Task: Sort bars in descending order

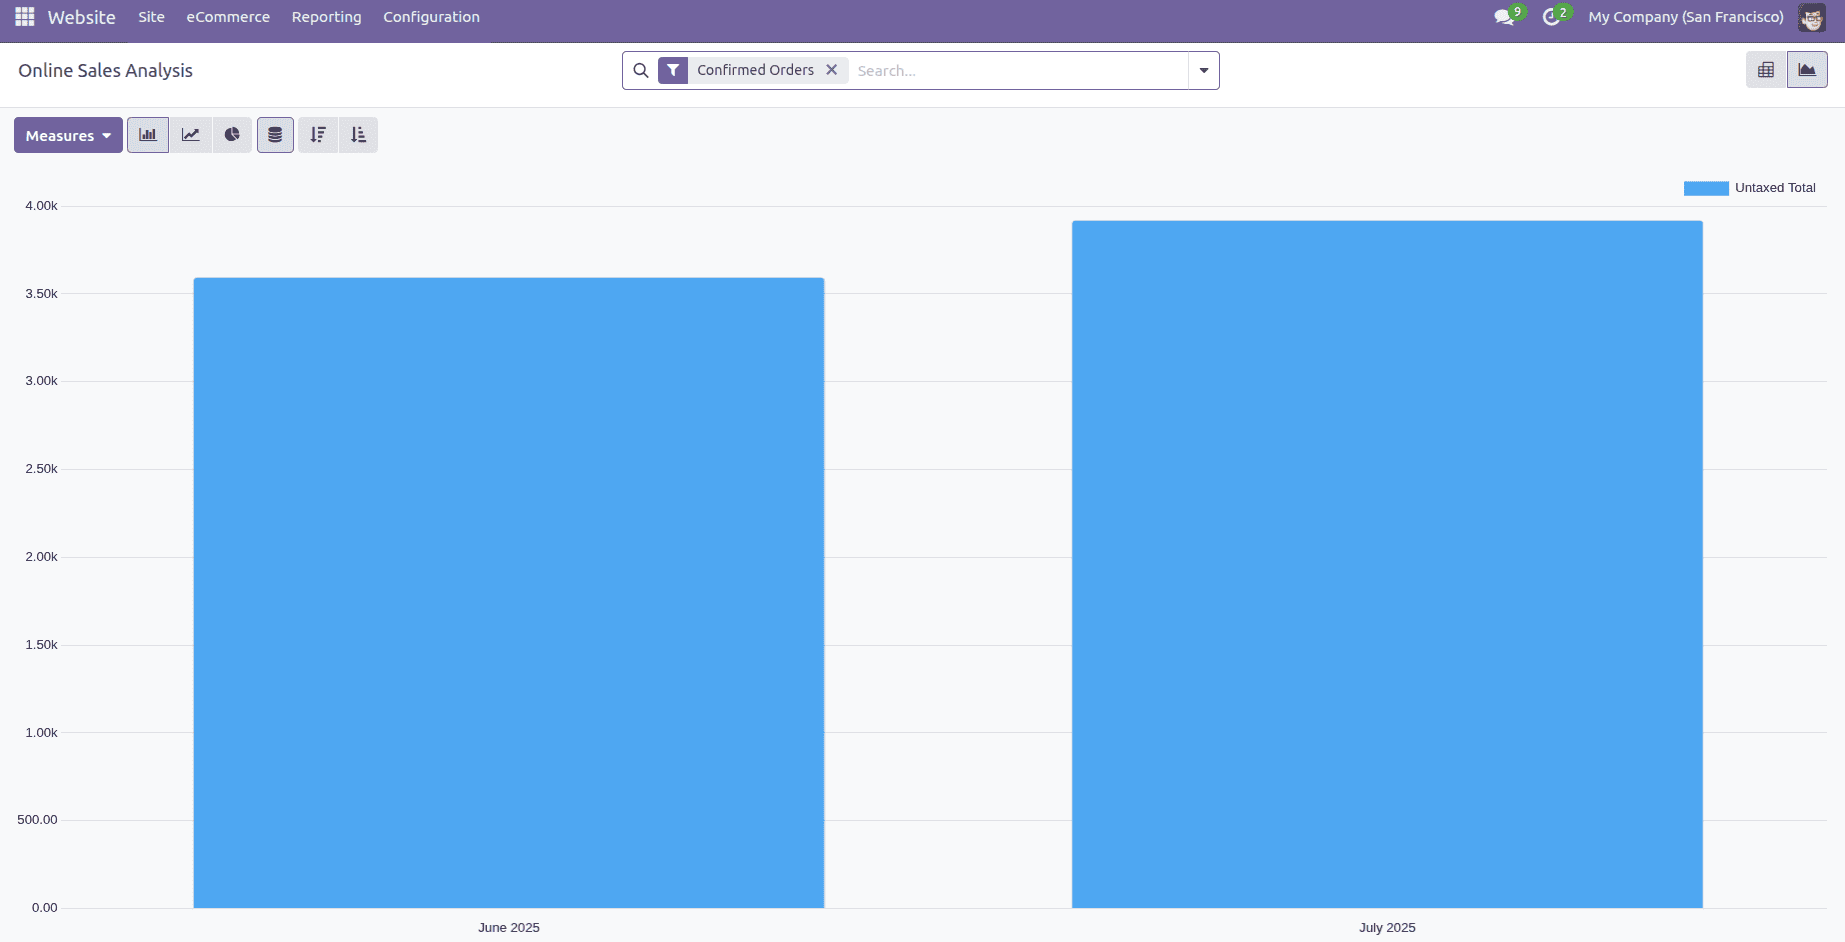Action: 318,135
